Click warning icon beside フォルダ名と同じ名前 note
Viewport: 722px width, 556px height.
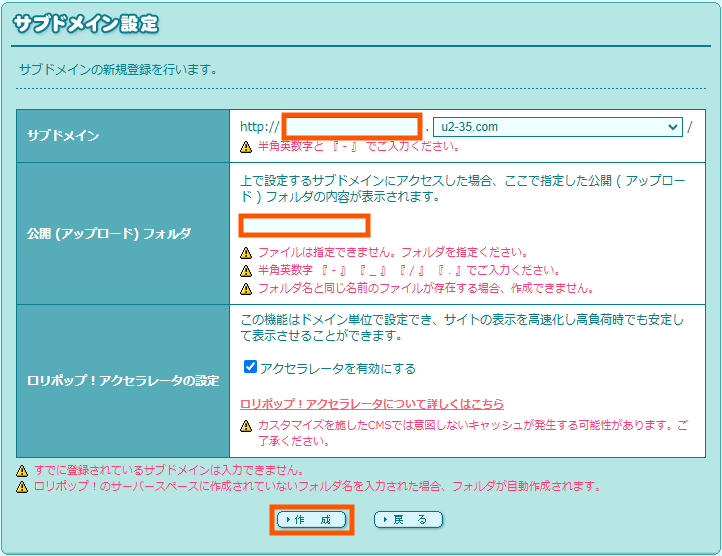(246, 289)
